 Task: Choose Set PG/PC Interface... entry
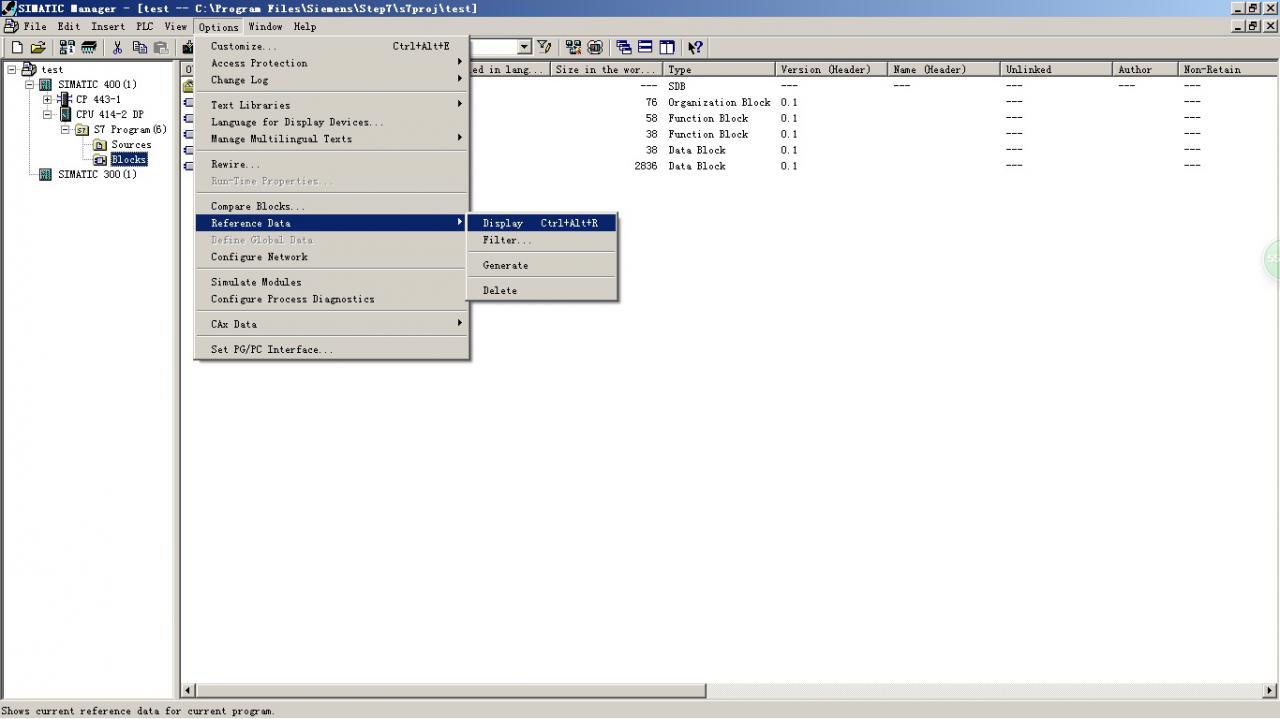click(x=332, y=350)
